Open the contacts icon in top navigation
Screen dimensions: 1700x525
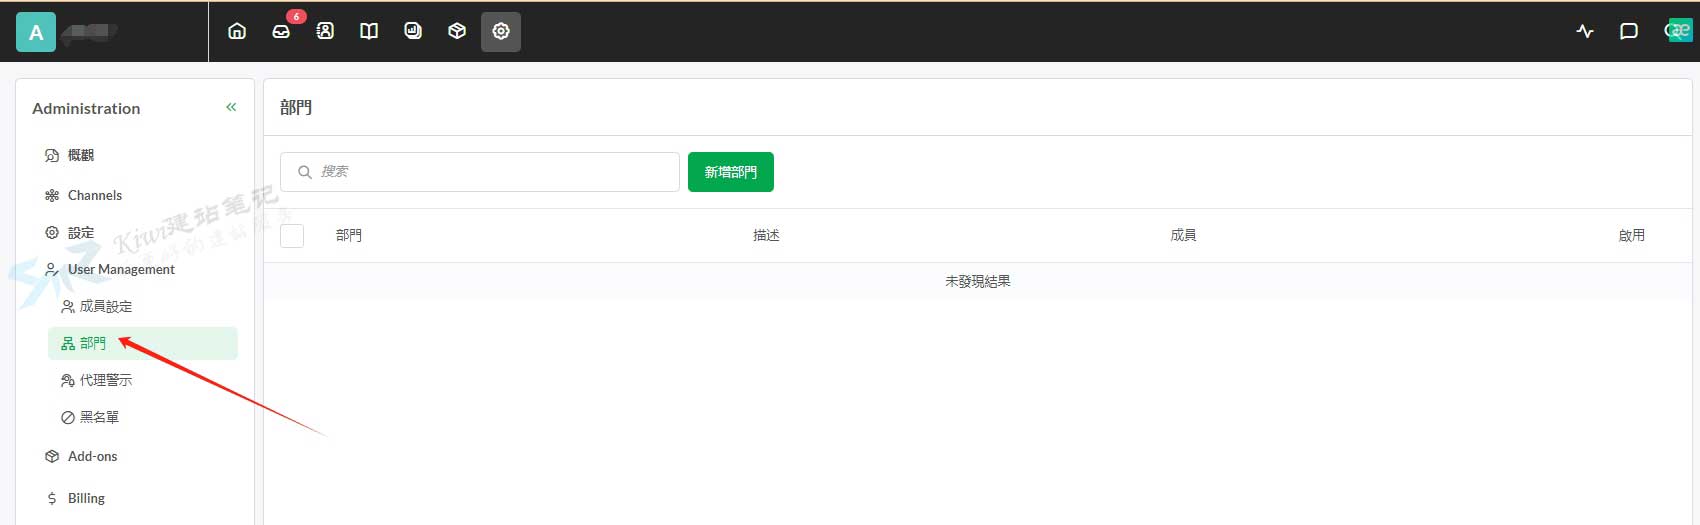[325, 31]
